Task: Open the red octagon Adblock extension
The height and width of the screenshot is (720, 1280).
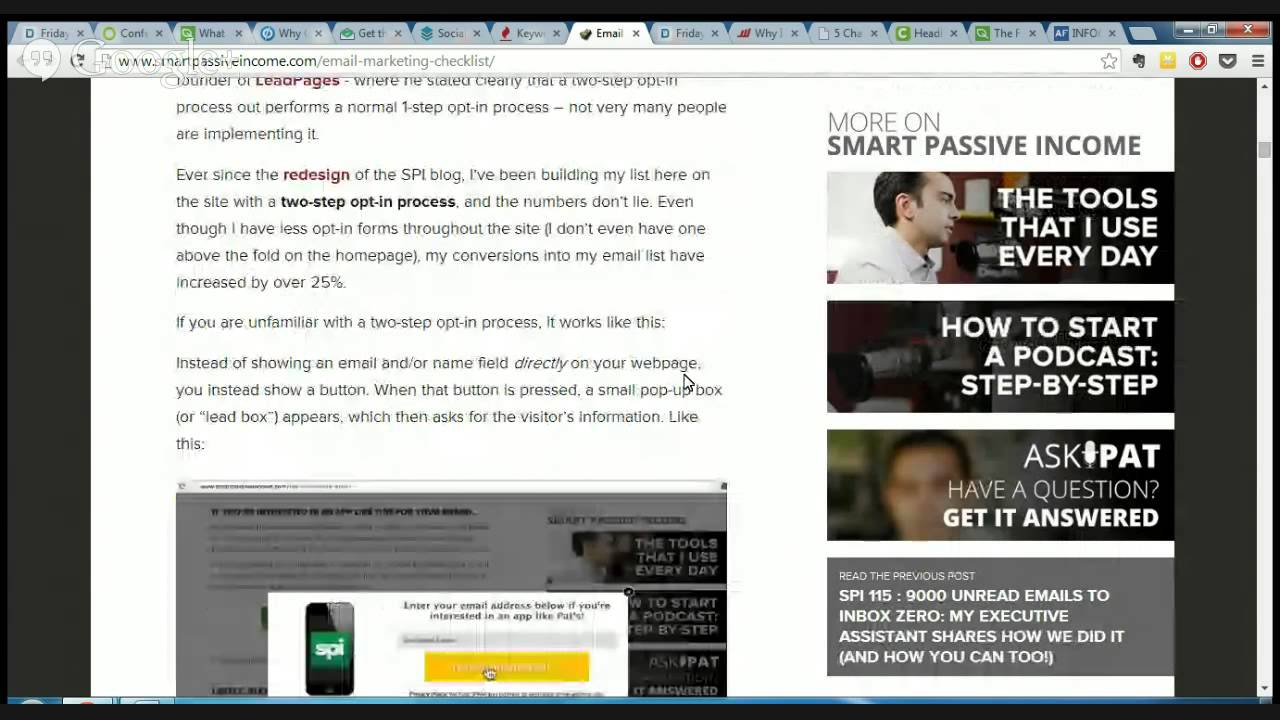Action: tap(1197, 61)
